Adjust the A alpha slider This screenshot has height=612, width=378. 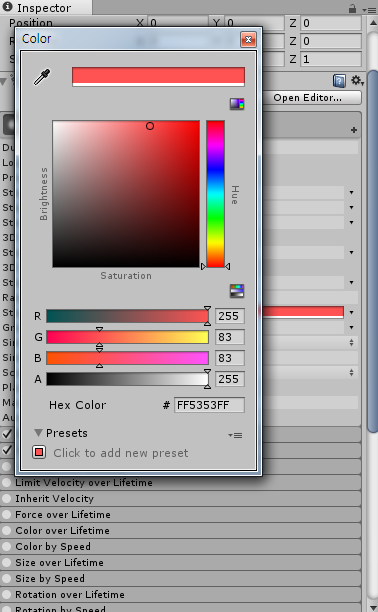point(127,379)
